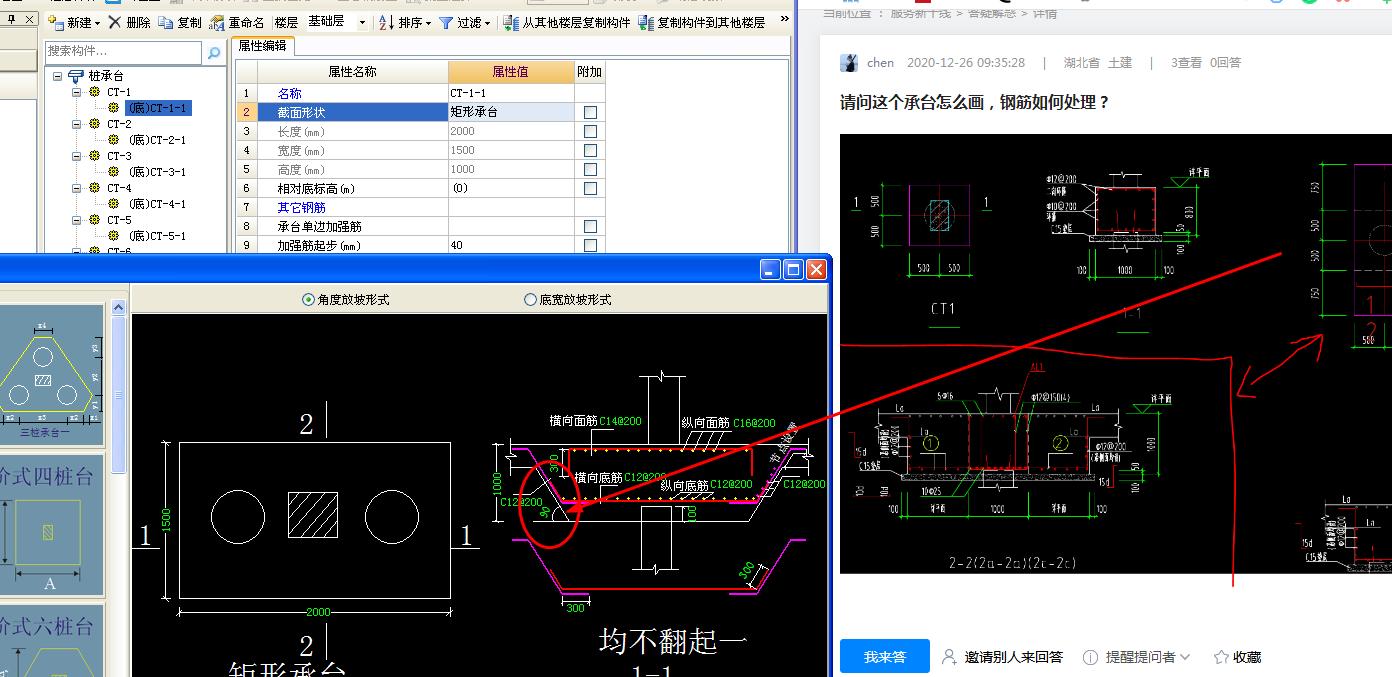Click scroll-up arrow of thumbnail list scrollbar
Image resolution: width=1392 pixels, height=677 pixels.
(x=118, y=307)
